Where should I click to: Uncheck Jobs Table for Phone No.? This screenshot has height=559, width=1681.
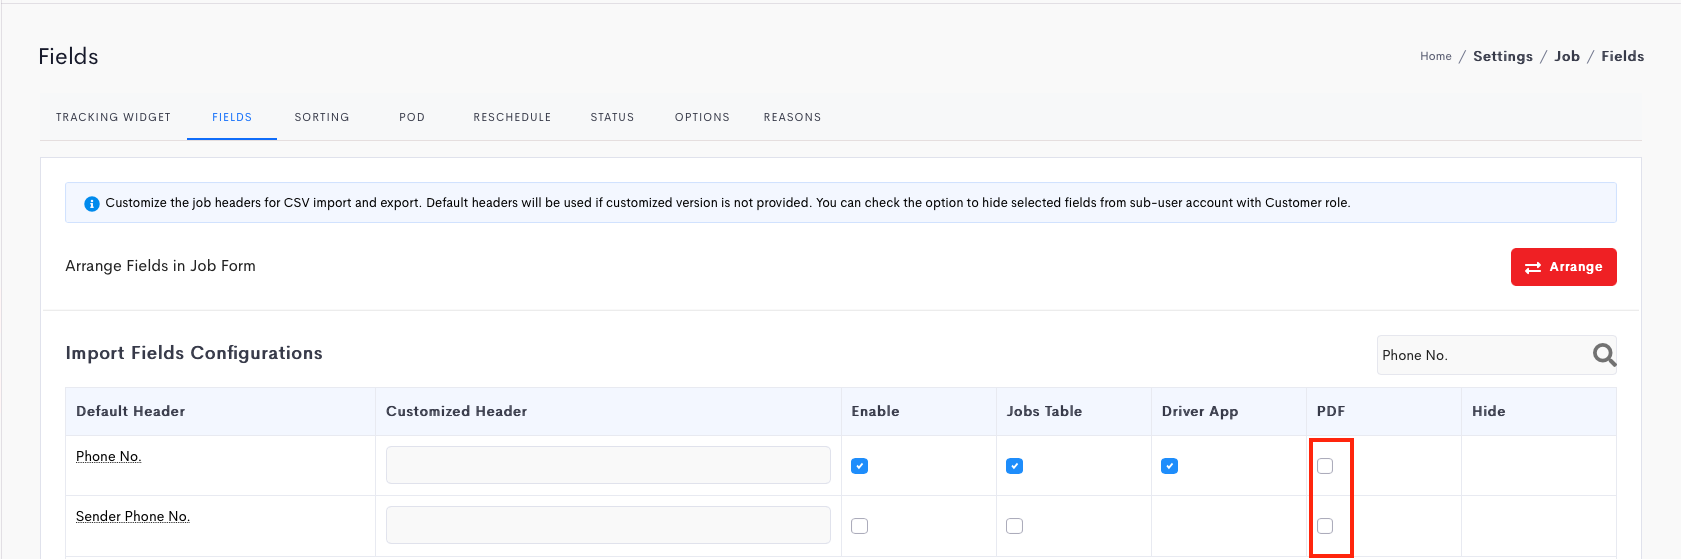pyautogui.click(x=1015, y=466)
